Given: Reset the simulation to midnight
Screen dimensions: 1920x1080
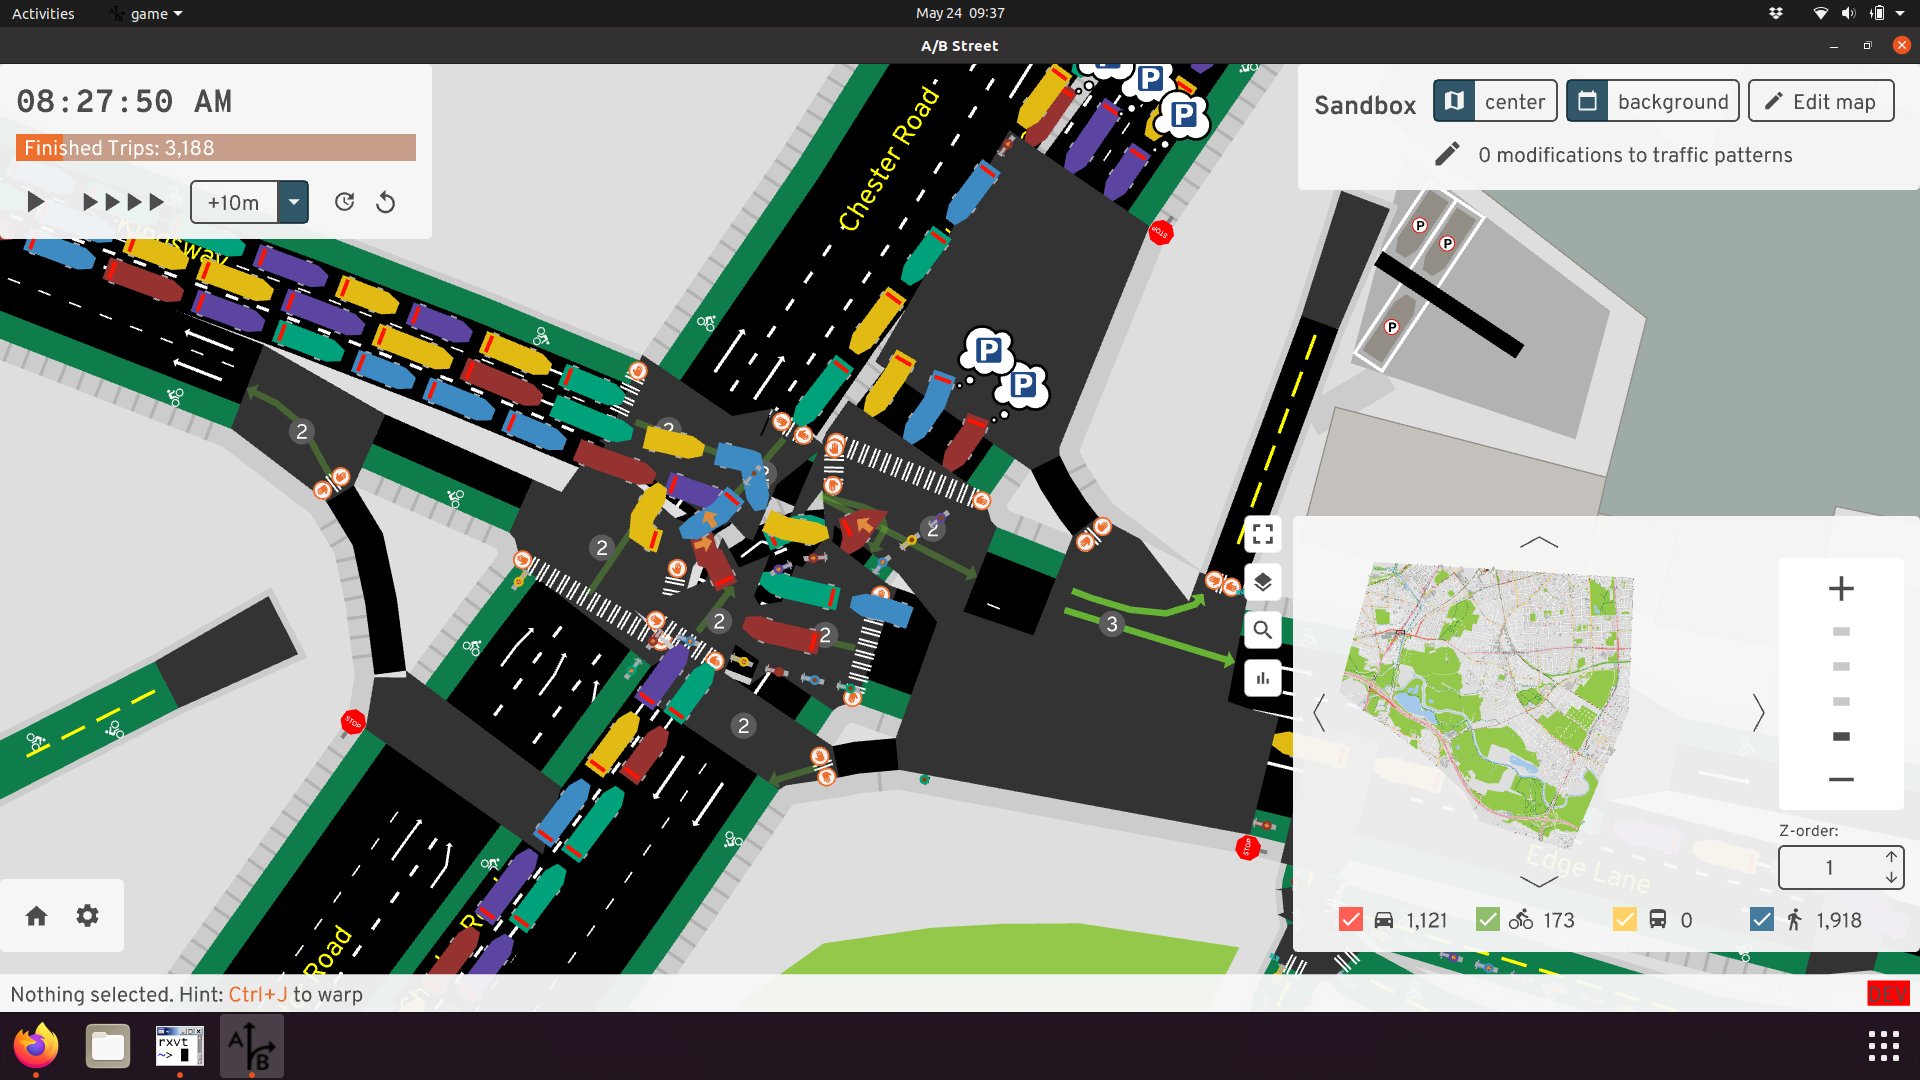Looking at the screenshot, I should click(x=385, y=202).
